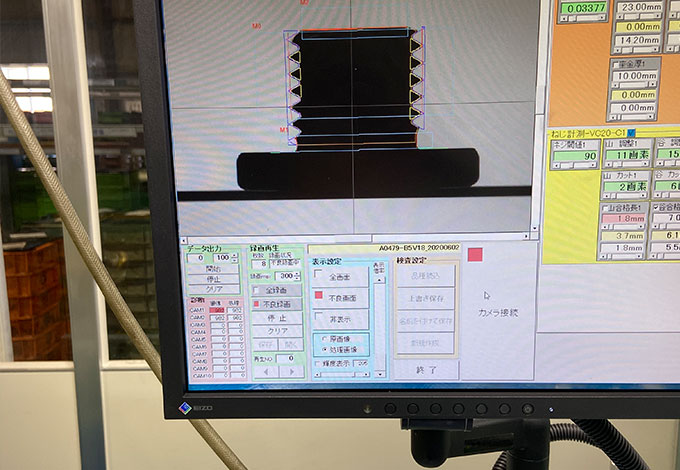Click the red status indicator square
The height and width of the screenshot is (470, 680).
pyautogui.click(x=475, y=255)
